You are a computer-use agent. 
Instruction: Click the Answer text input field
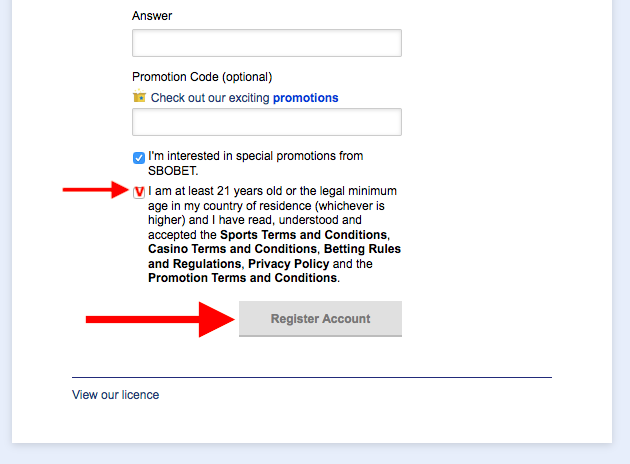[267, 43]
